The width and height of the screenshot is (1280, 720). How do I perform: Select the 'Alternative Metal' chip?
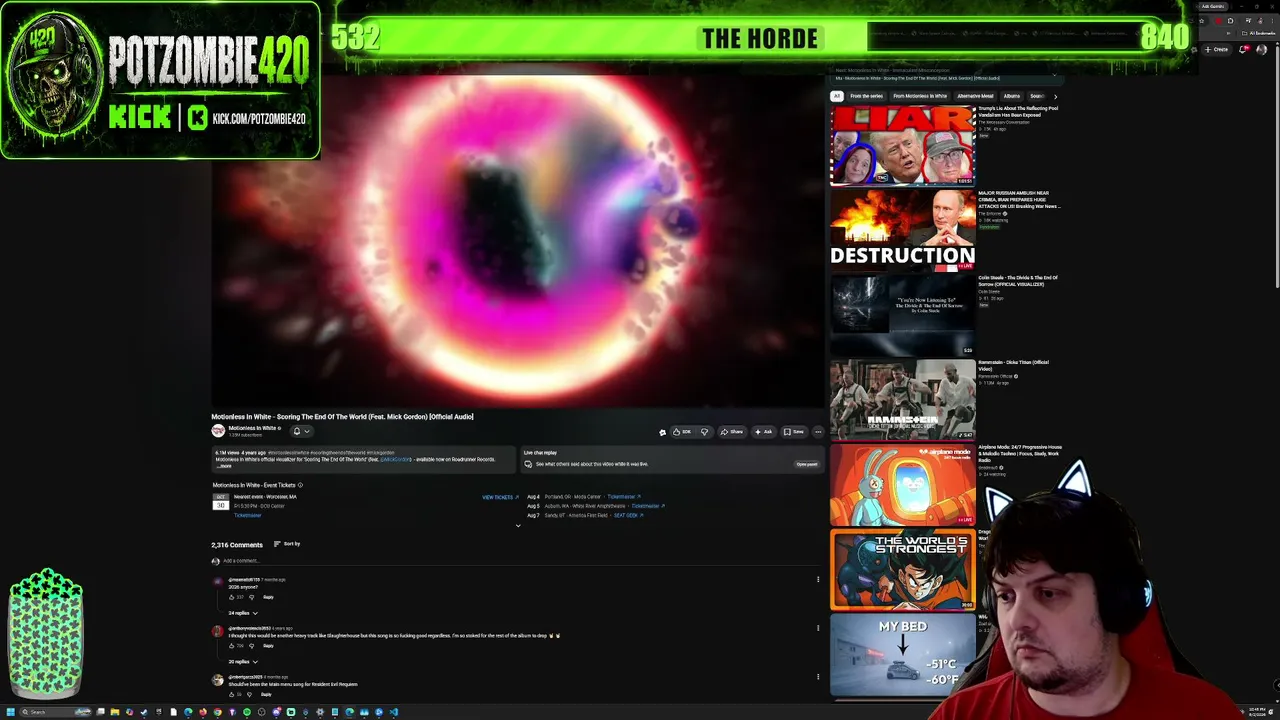(x=975, y=96)
